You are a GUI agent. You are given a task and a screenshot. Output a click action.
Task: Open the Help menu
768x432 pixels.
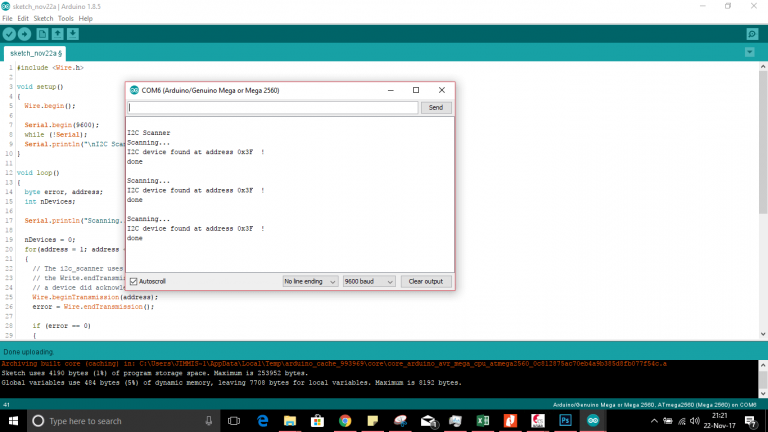86,19
